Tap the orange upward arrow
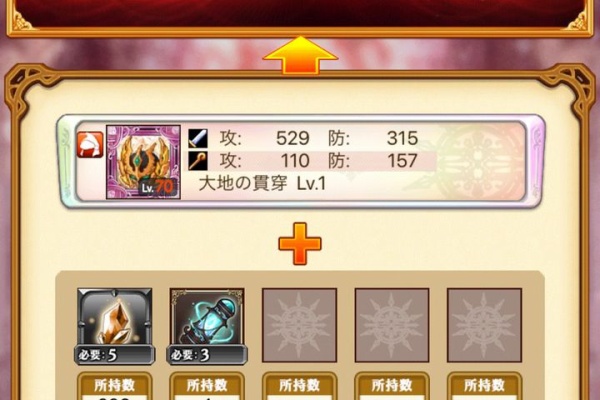This screenshot has height=400, width=600. 300,55
